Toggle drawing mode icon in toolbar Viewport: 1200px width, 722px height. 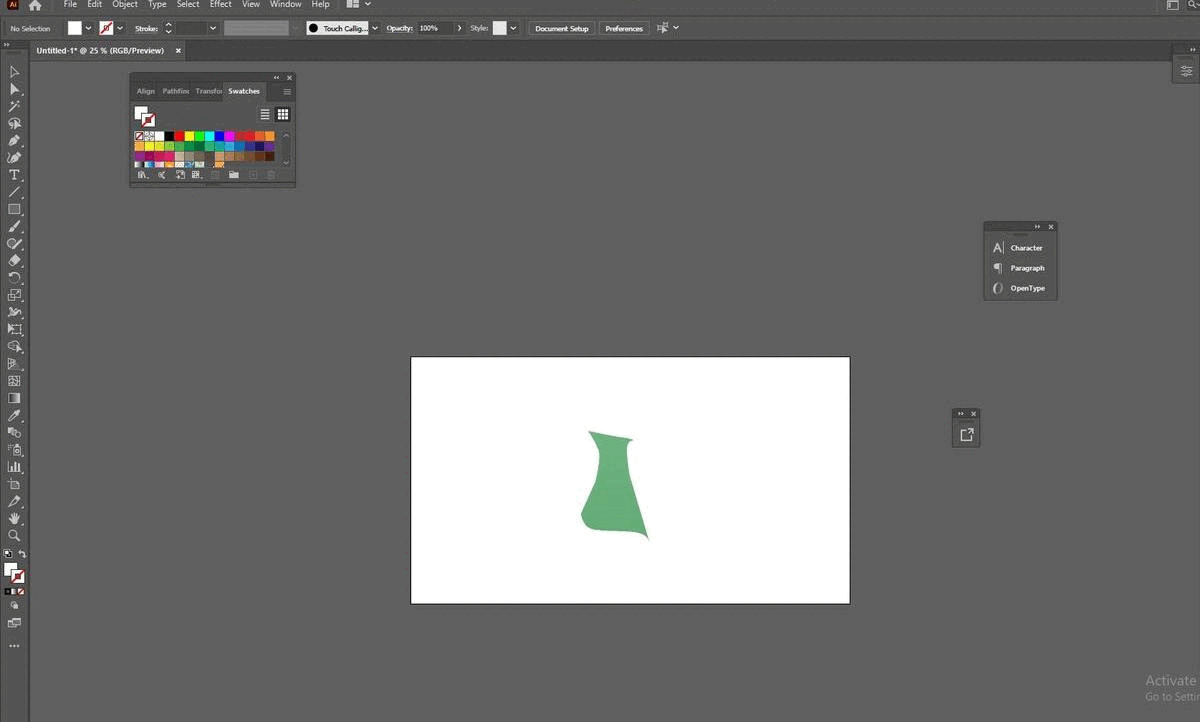click(14, 606)
